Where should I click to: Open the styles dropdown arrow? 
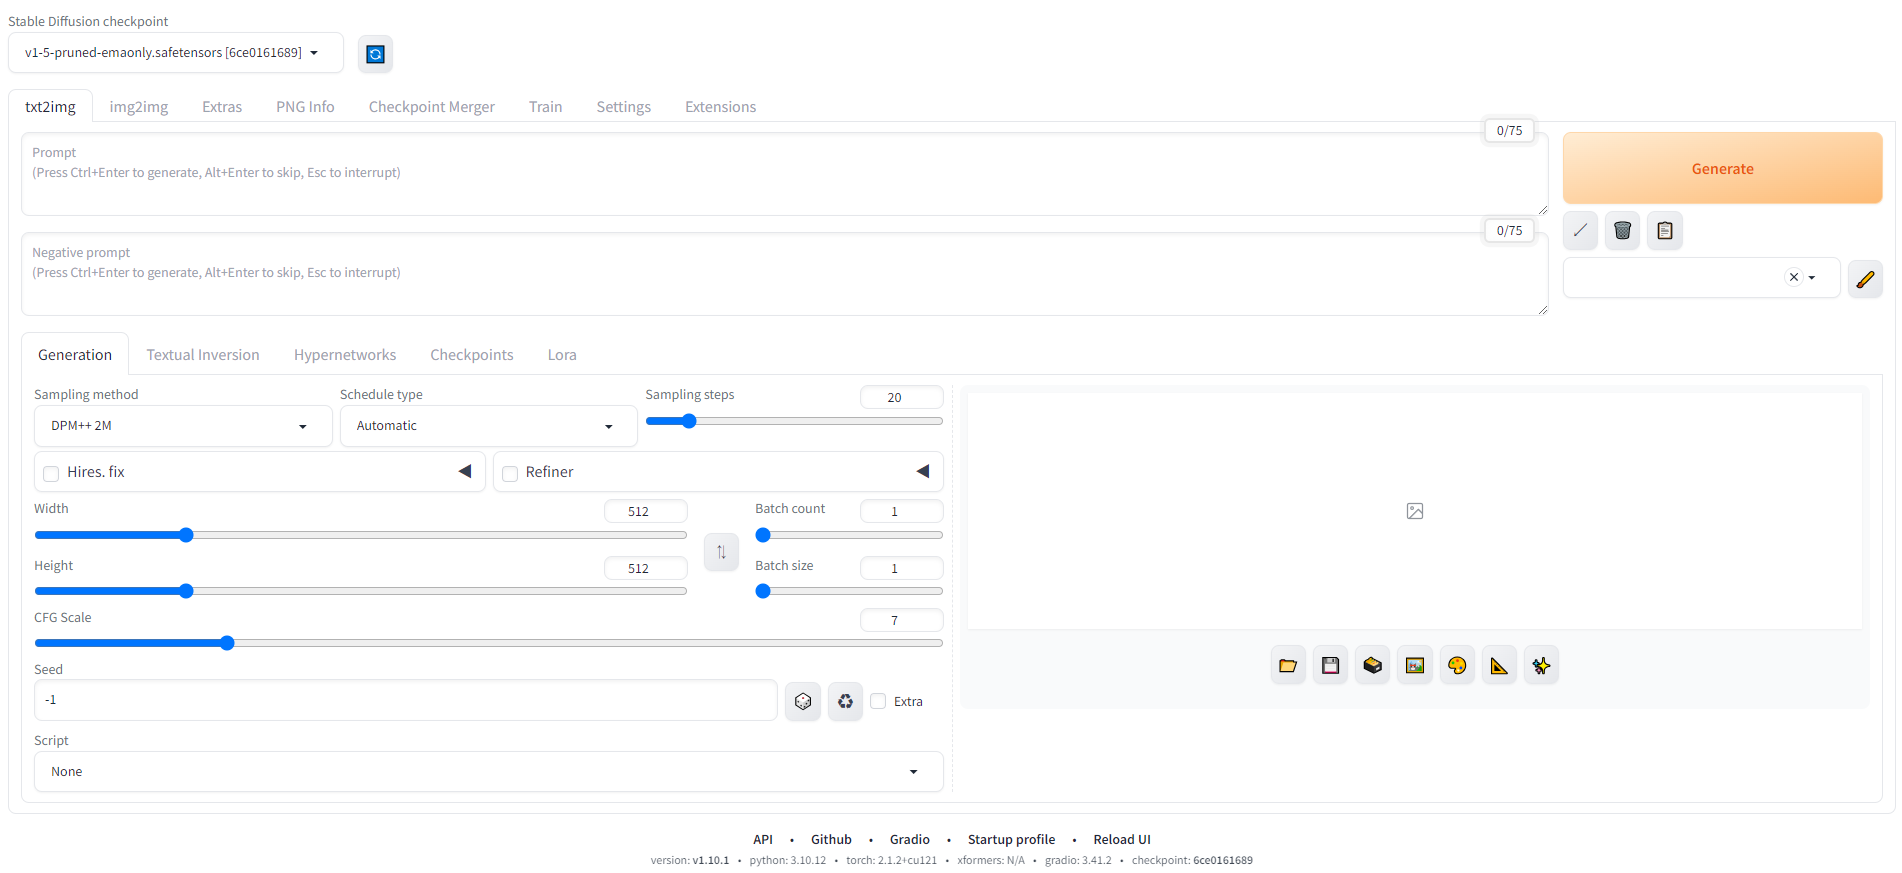point(1812,278)
